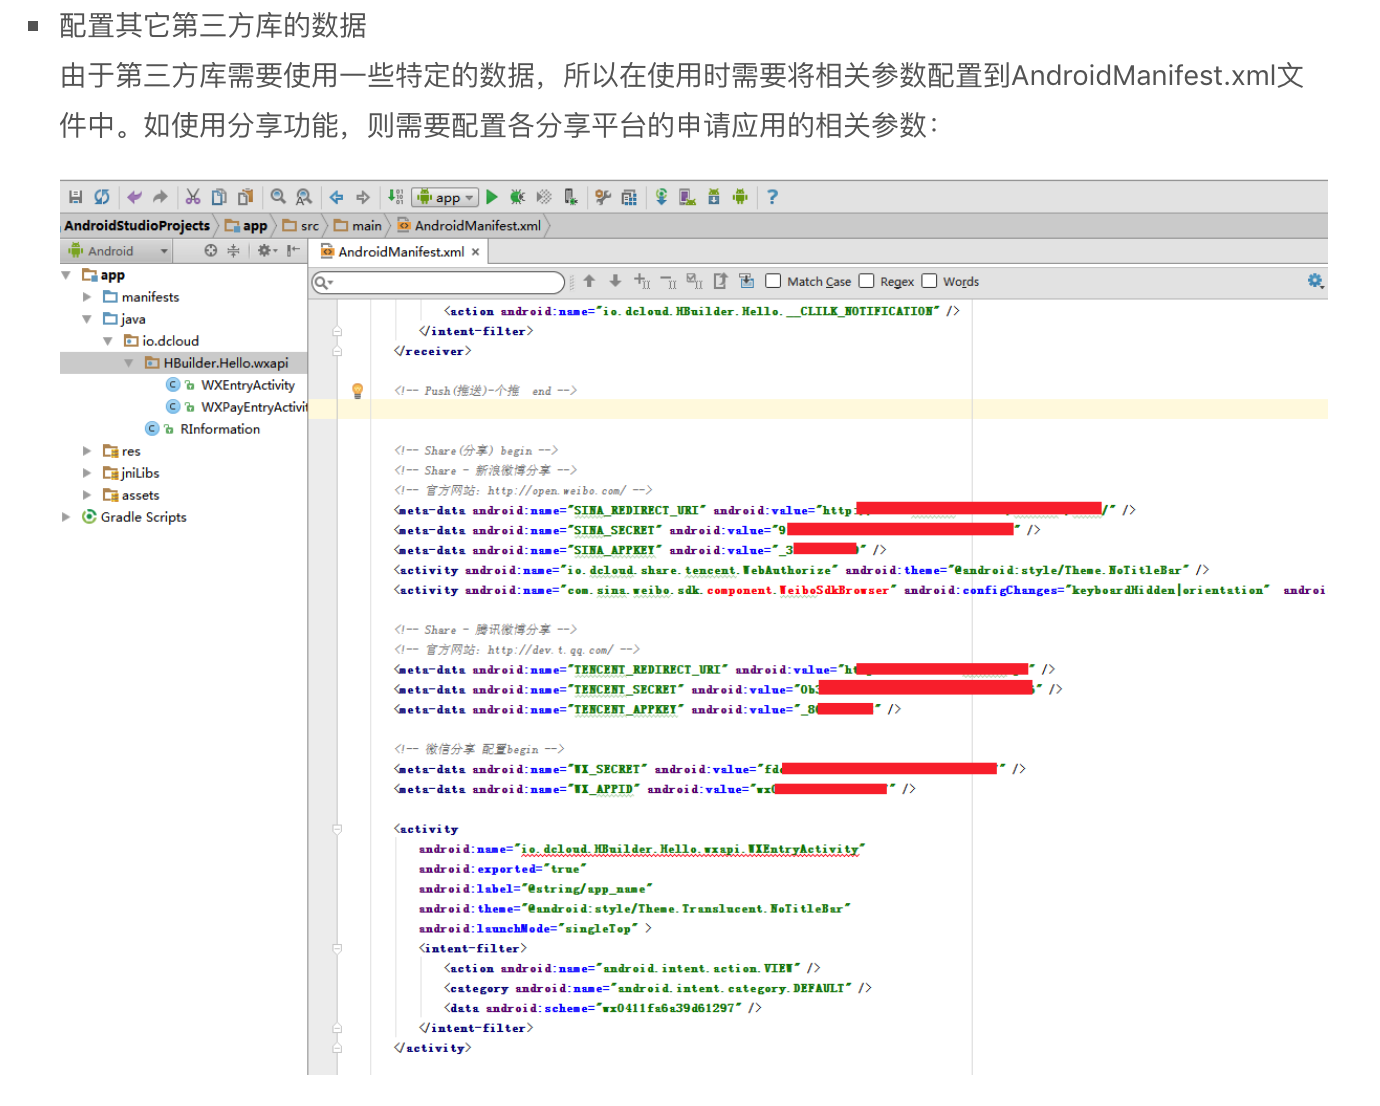Open the app run configuration dropdown

[445, 197]
